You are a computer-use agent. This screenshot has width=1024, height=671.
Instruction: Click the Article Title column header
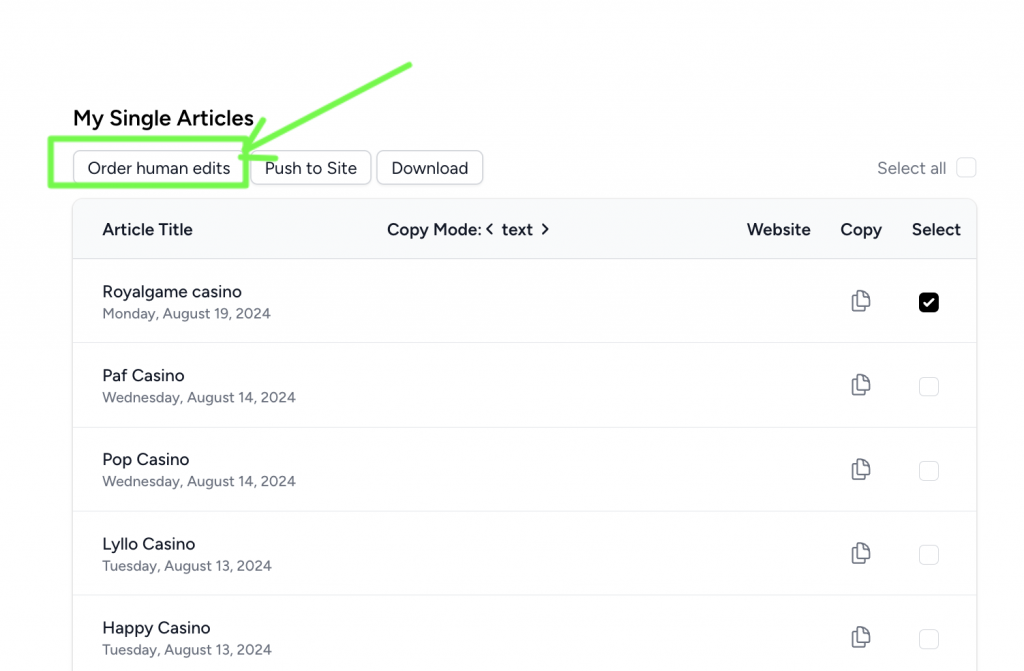(147, 229)
